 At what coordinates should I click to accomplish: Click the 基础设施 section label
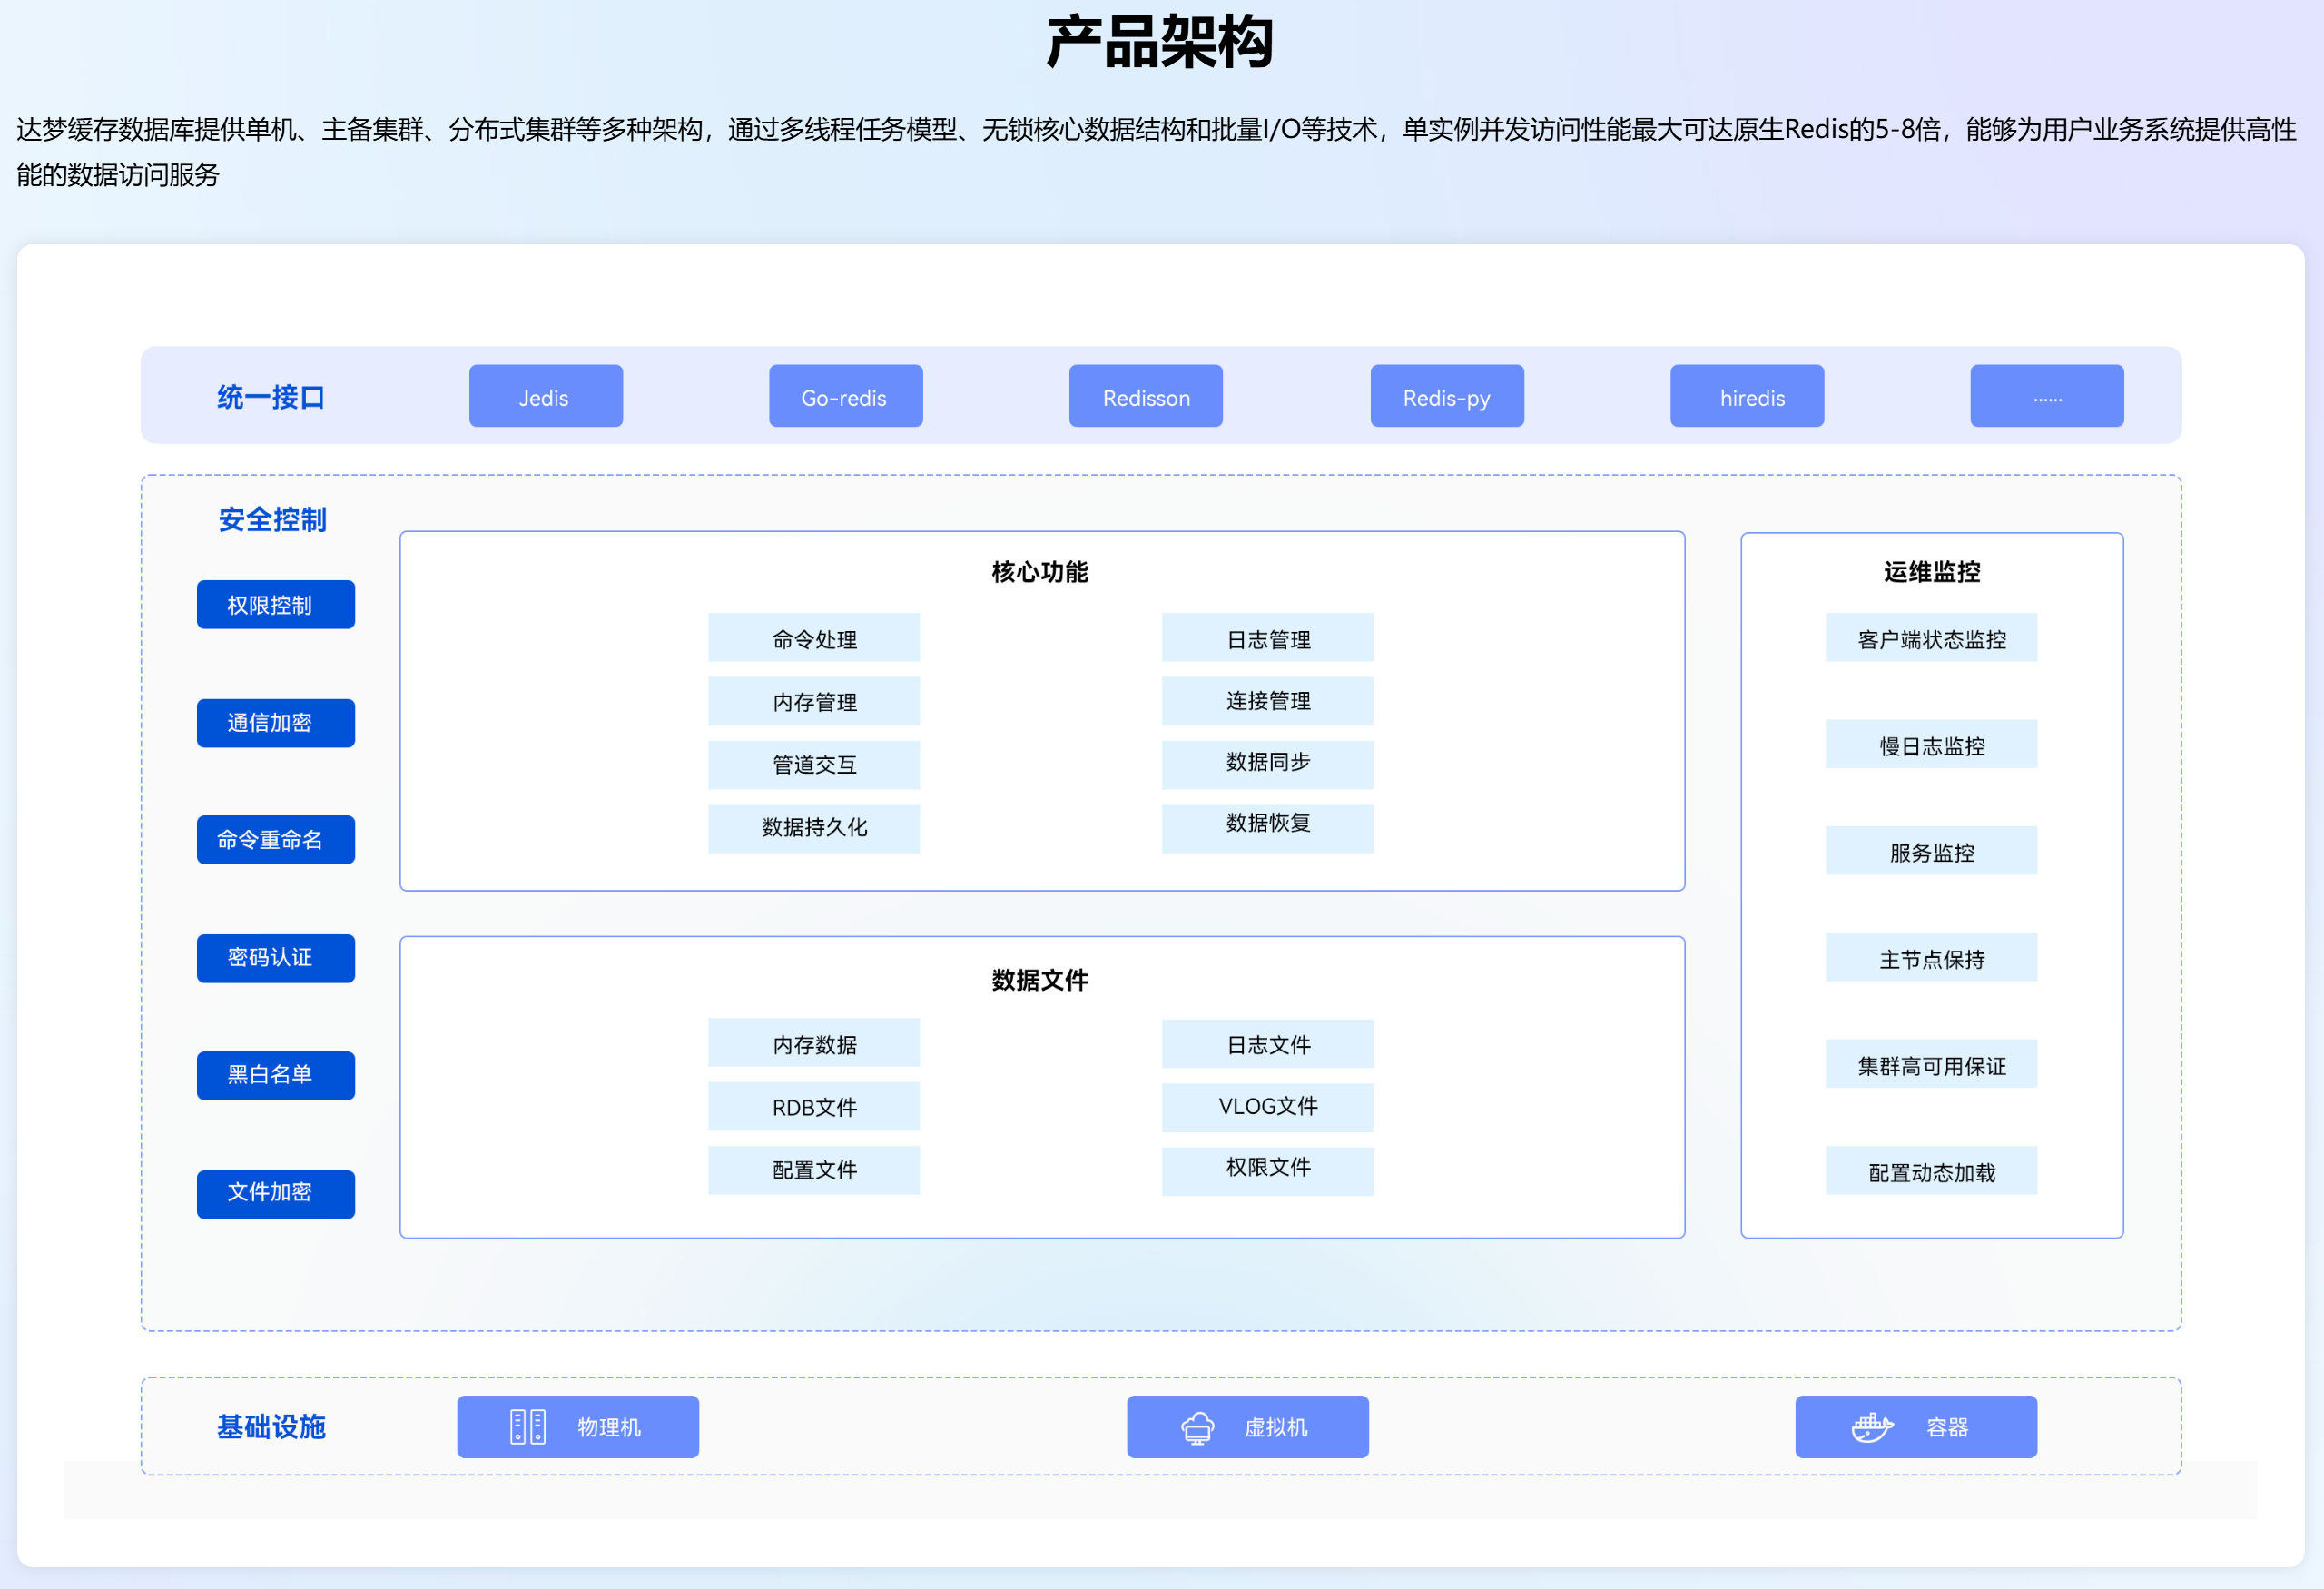(x=271, y=1427)
